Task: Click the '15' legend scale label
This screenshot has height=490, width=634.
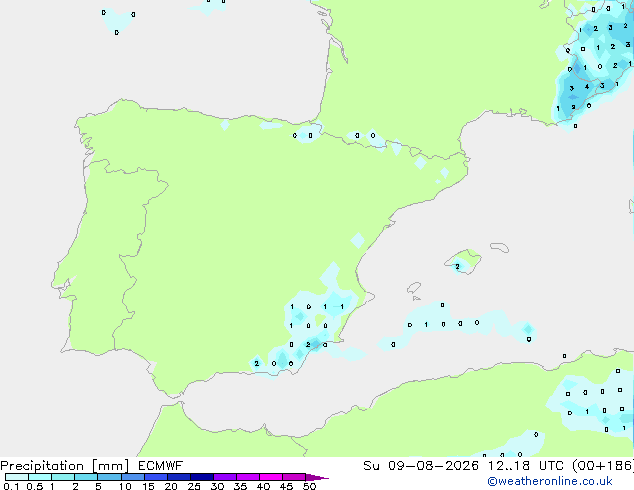Action: (x=148, y=486)
